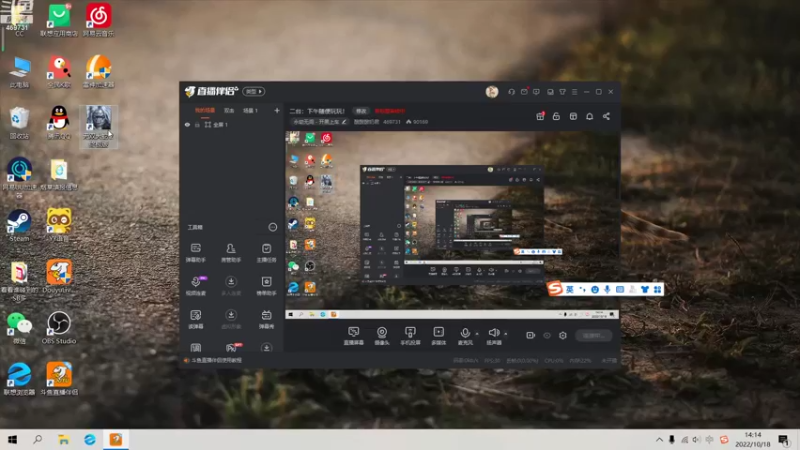
Task: Switch to the first scenes tab highlighted red
Action: 205,111
